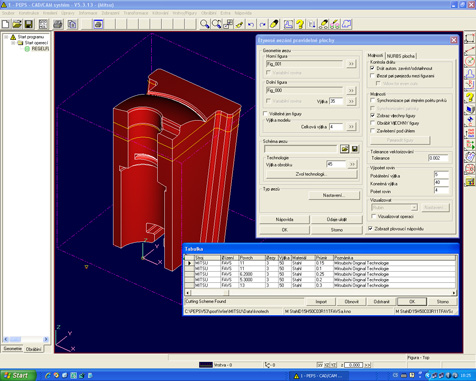Click the blue-highlighted window toolbar icon
Image resolution: width=476 pixels, height=381 pixels.
pos(98,24)
